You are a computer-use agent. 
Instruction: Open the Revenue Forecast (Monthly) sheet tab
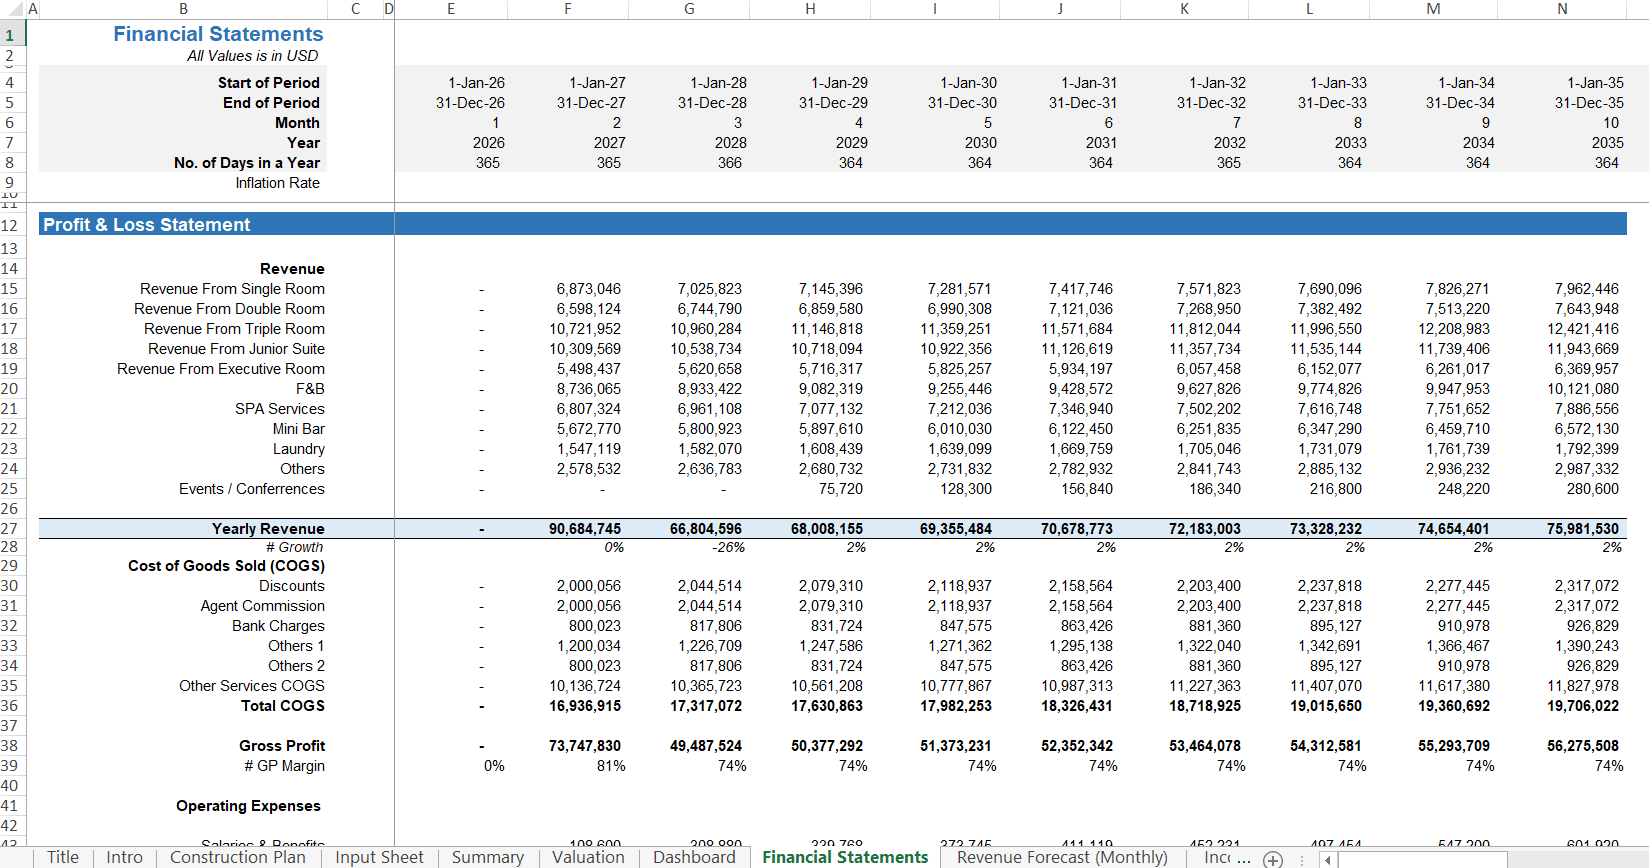1062,857
